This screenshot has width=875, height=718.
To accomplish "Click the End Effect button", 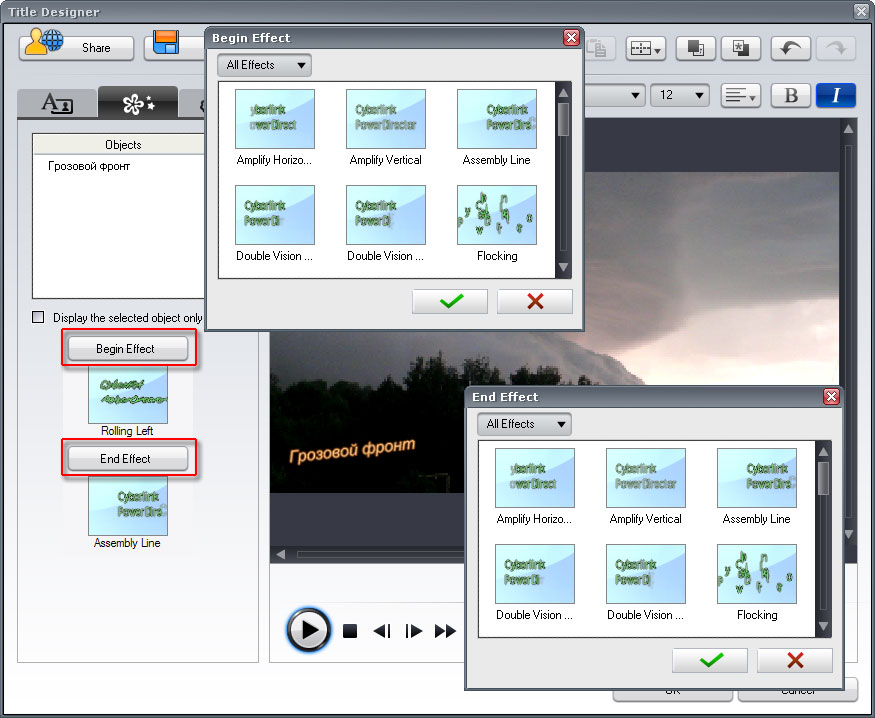I will [128, 459].
